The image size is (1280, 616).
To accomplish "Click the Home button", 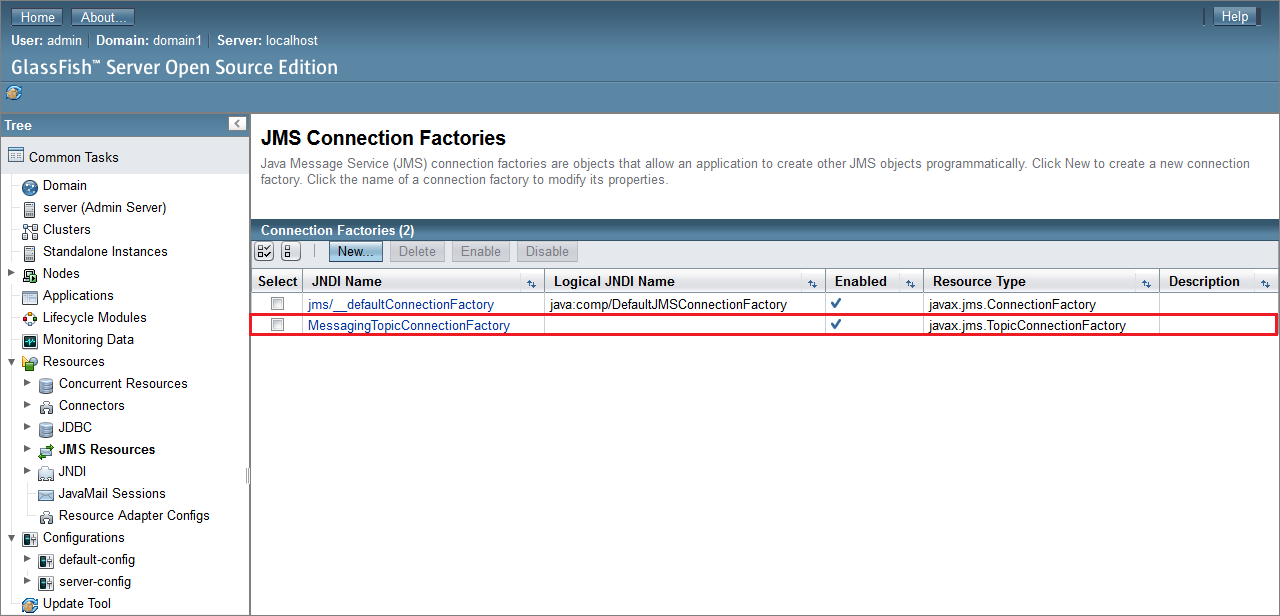I will (38, 17).
